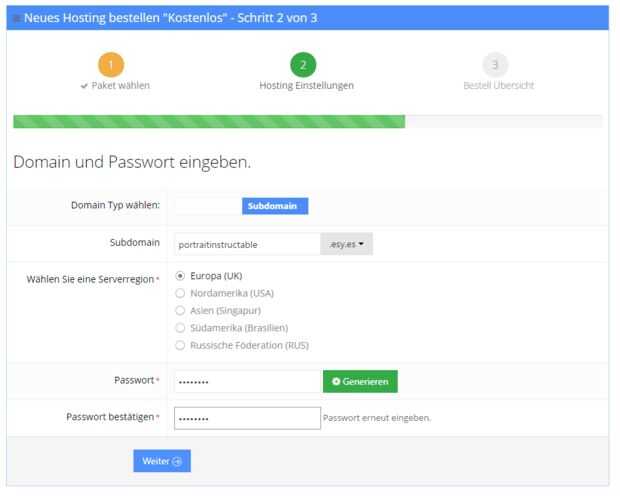This screenshot has height=499, width=620.
Task: Choose Nordamerika (USA) as server region
Action: [x=180, y=293]
